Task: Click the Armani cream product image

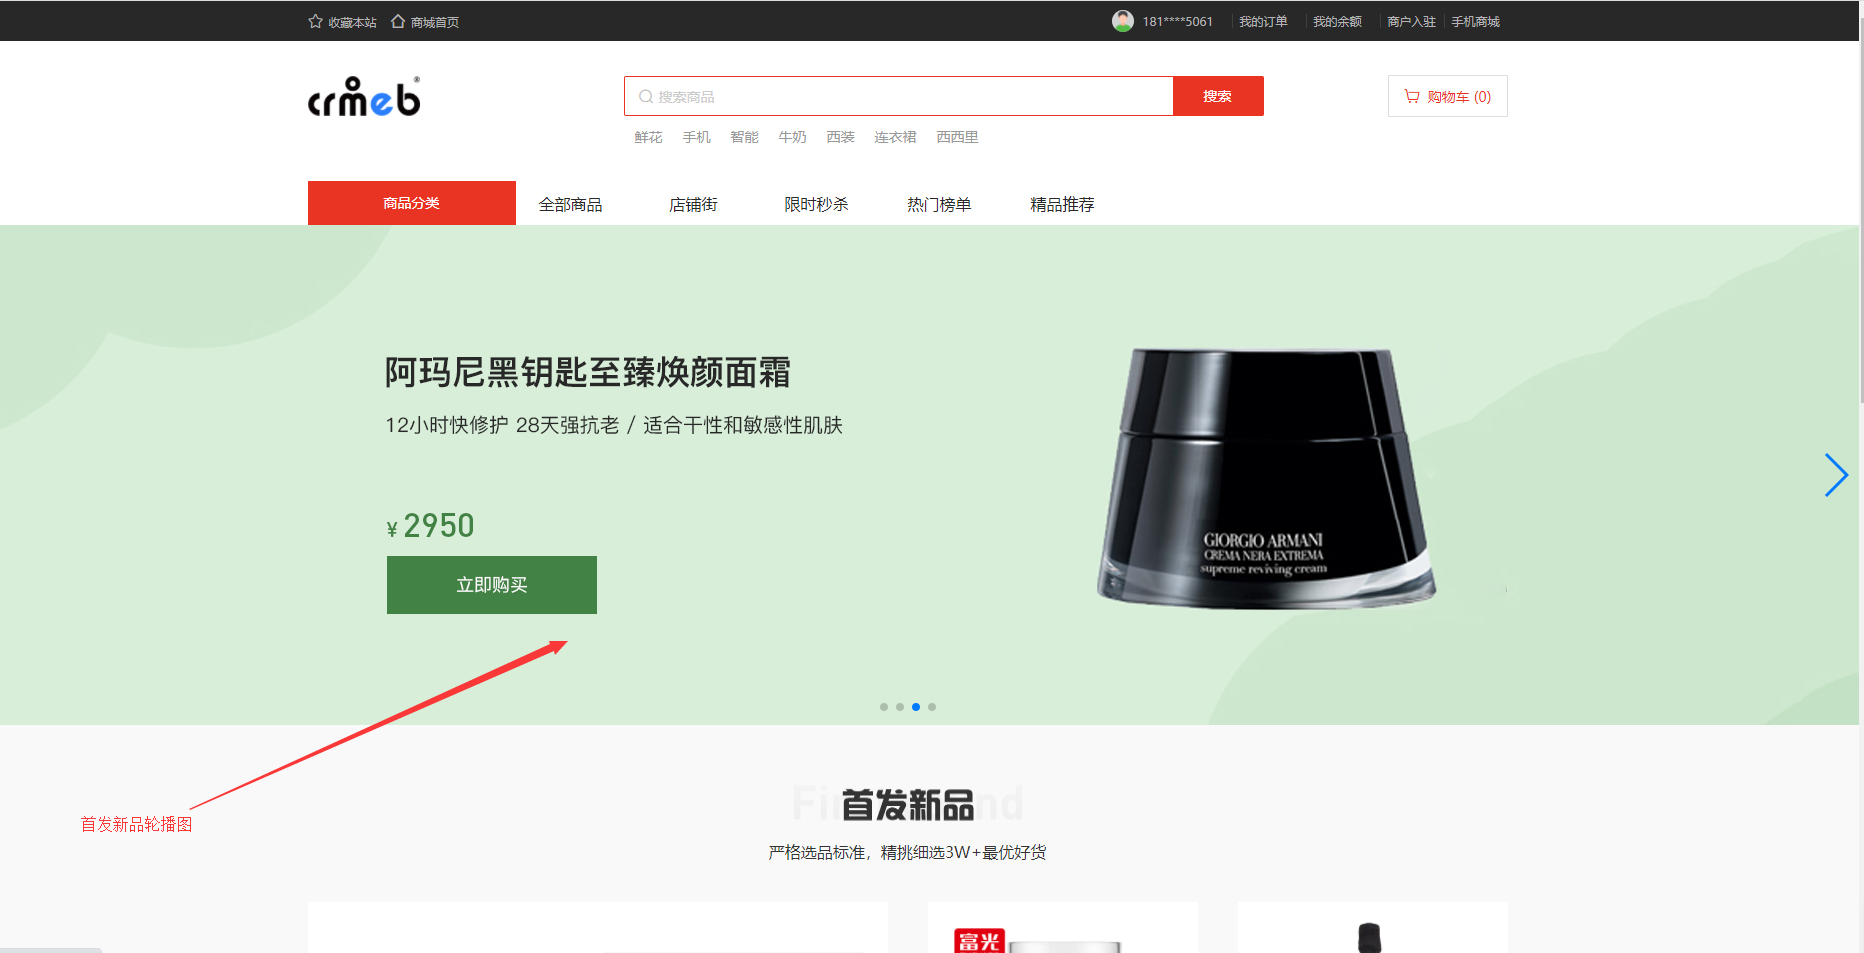Action: click(x=1266, y=477)
